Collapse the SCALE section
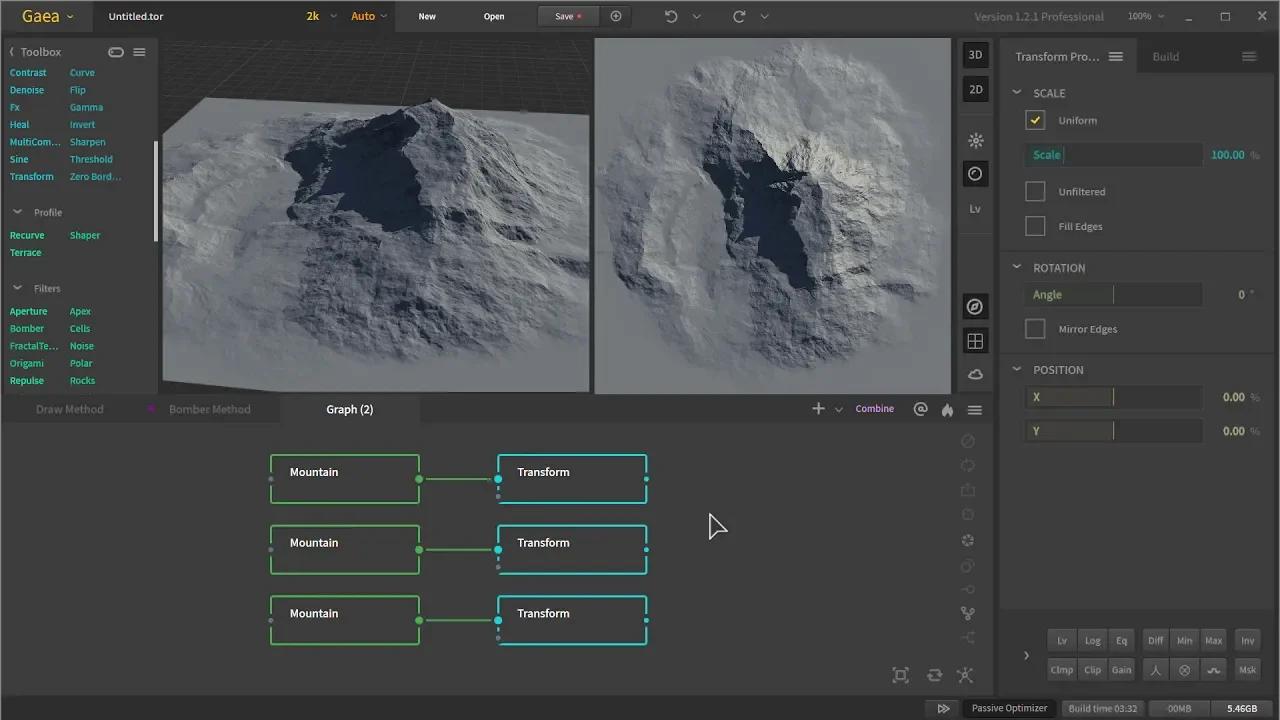The image size is (1280, 720). click(x=1016, y=92)
